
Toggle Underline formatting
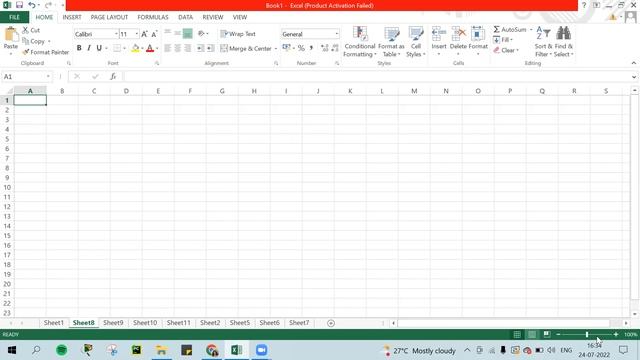(99, 48)
